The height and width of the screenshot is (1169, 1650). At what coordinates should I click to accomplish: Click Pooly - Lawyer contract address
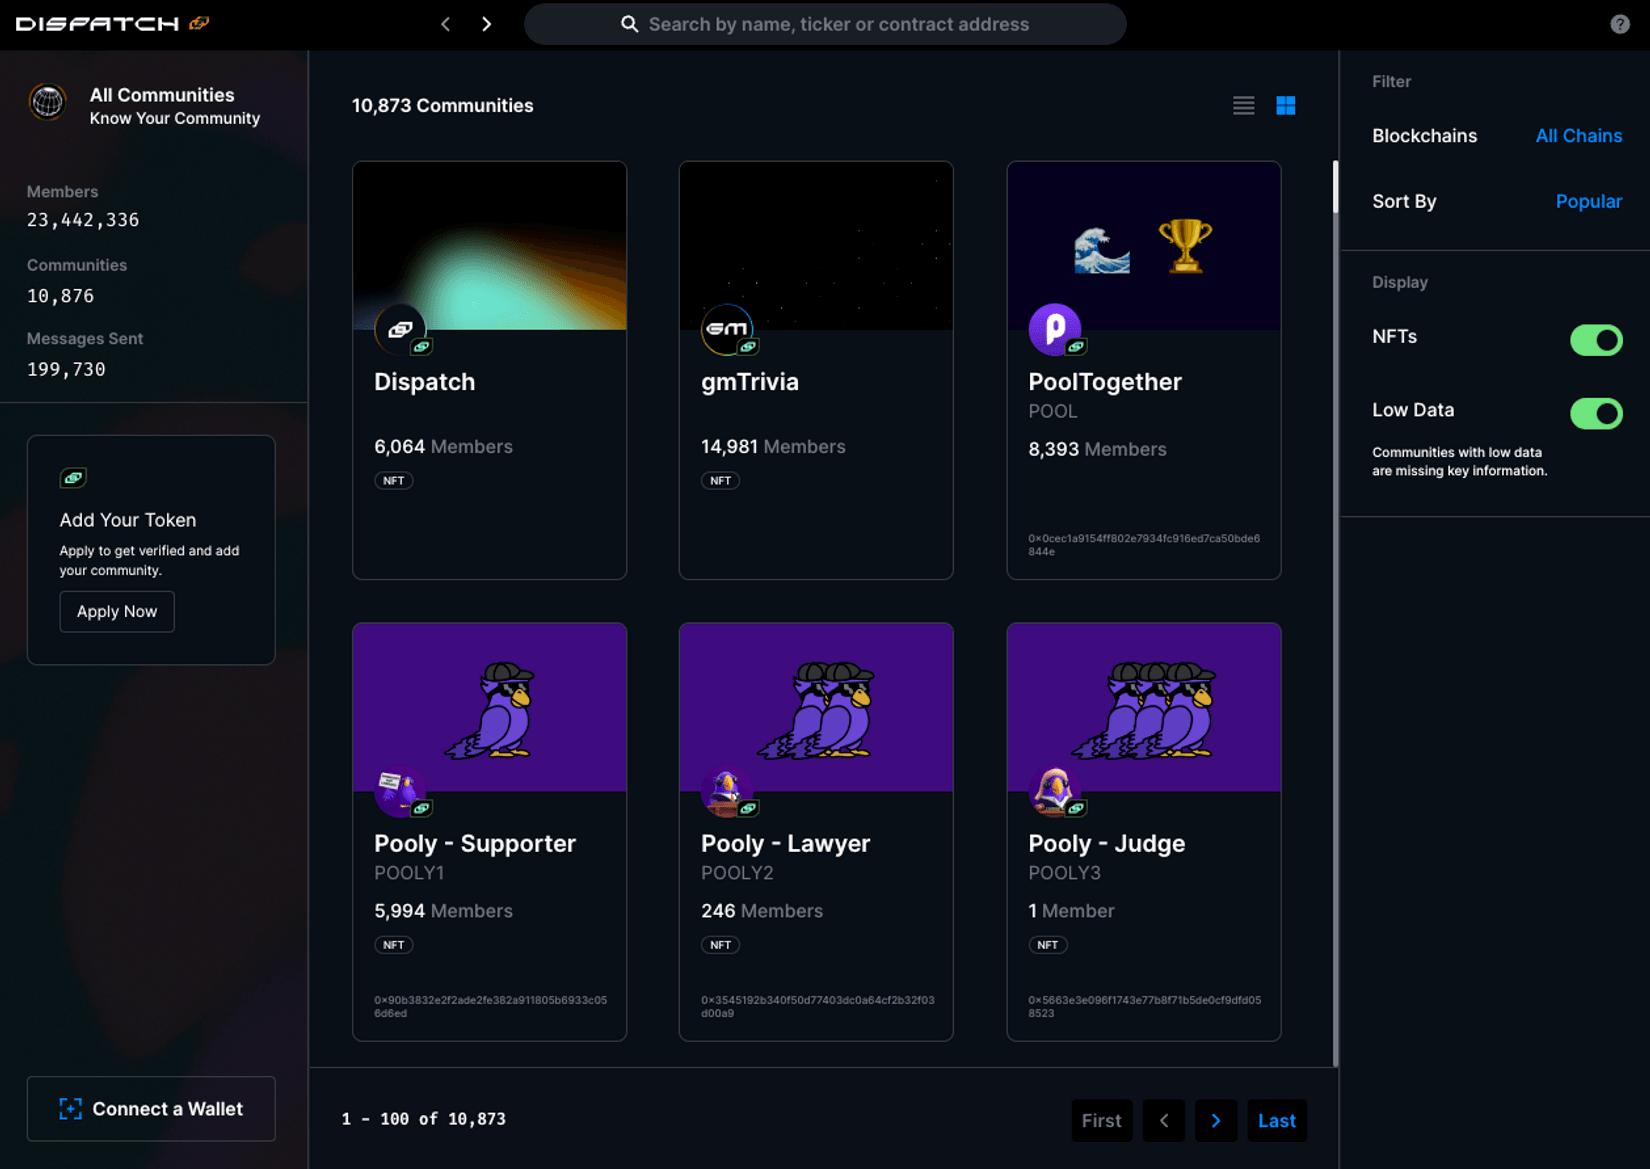(x=818, y=1007)
